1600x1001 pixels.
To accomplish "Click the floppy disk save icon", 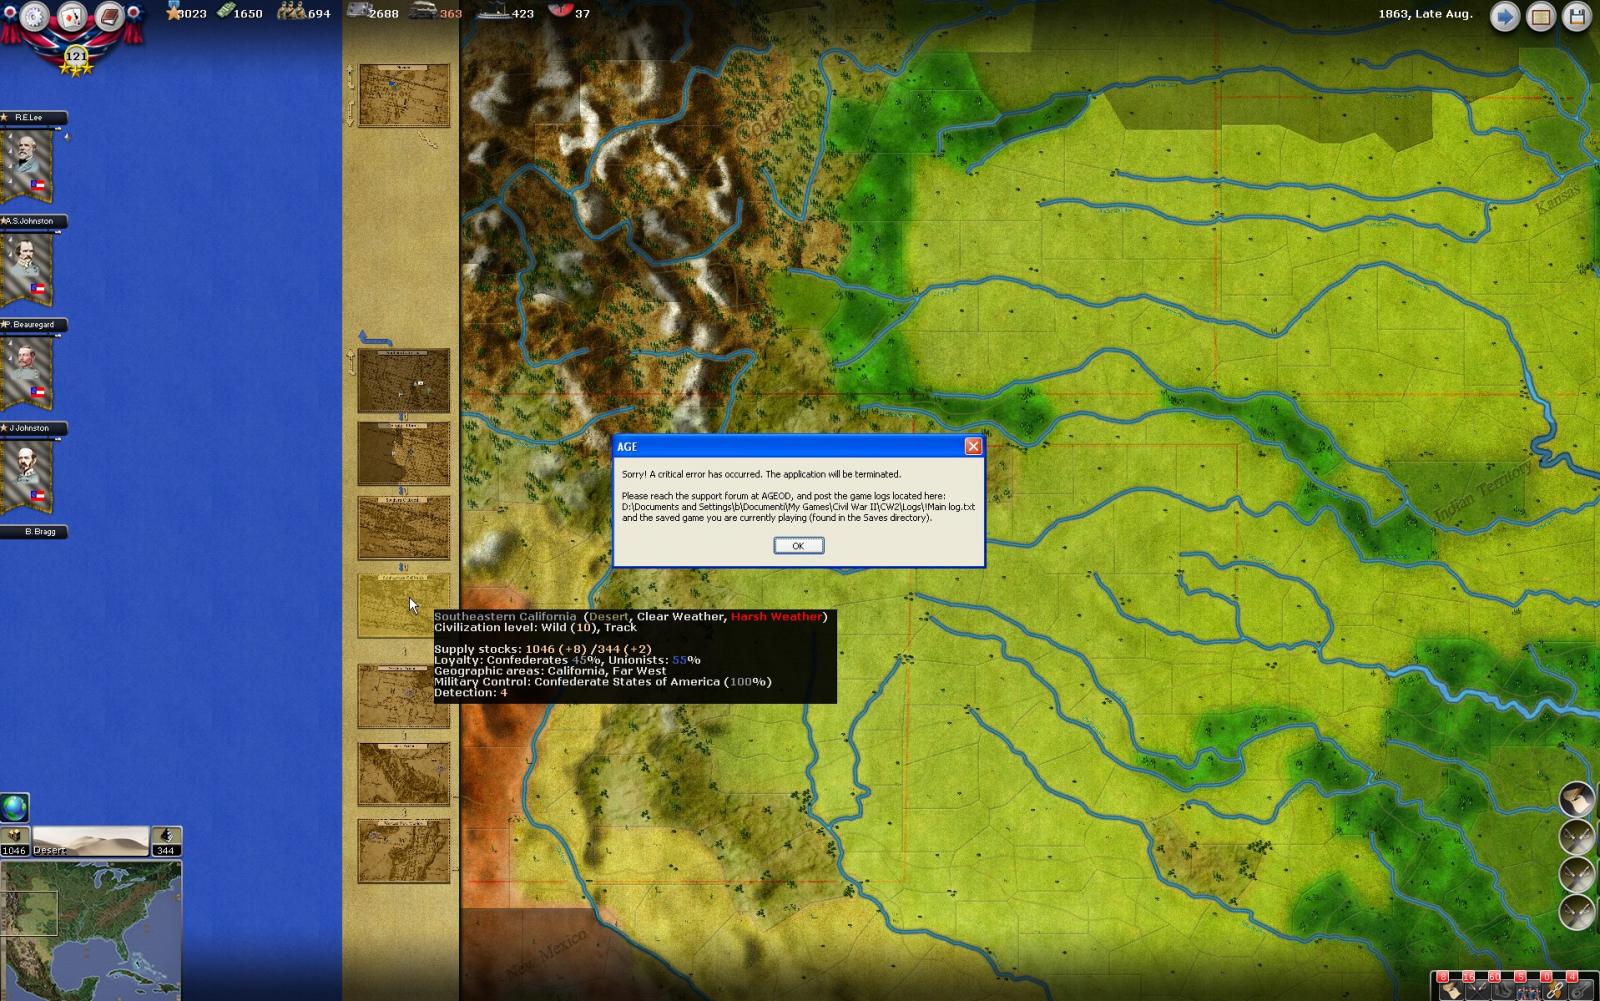I will (x=1576, y=17).
